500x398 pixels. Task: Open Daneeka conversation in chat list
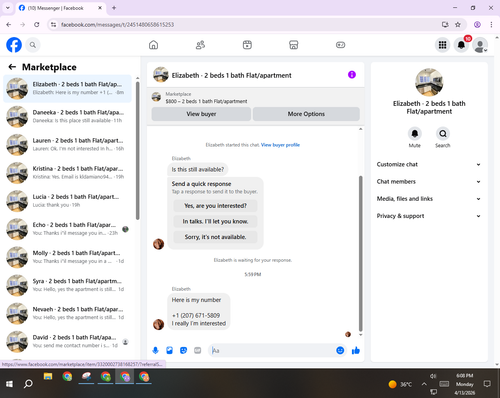point(67,116)
